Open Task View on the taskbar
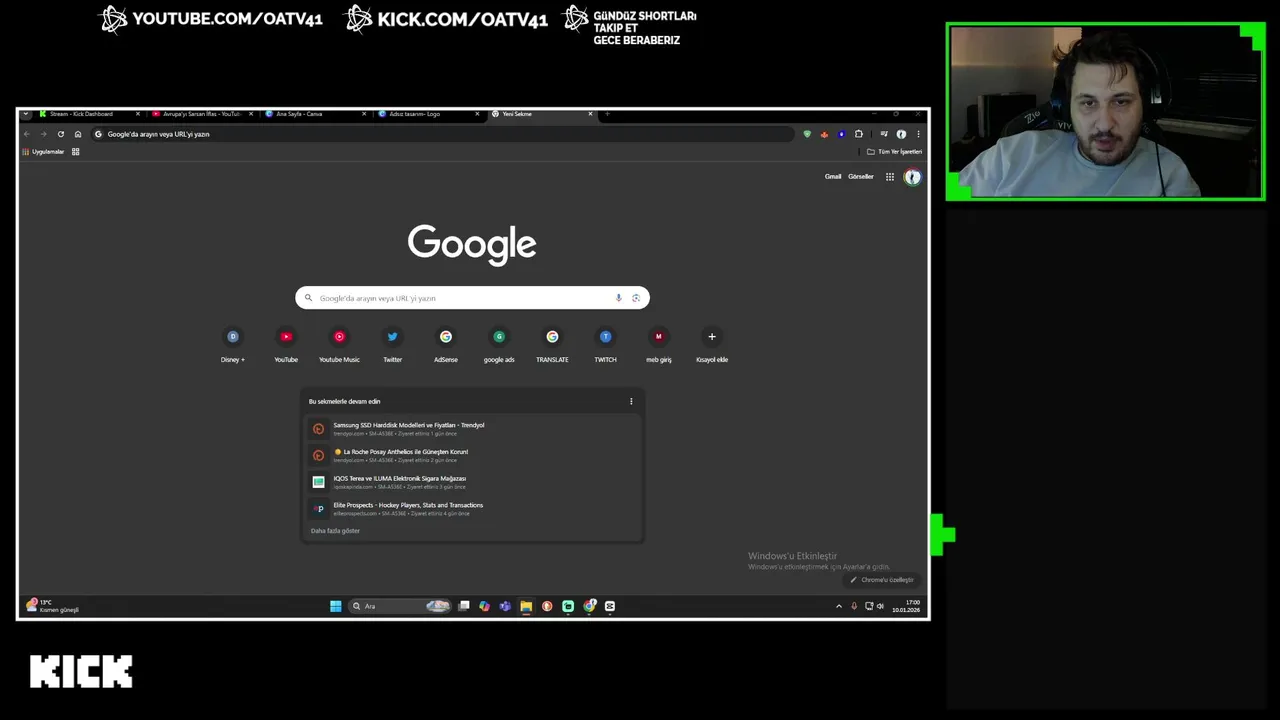 pos(464,606)
